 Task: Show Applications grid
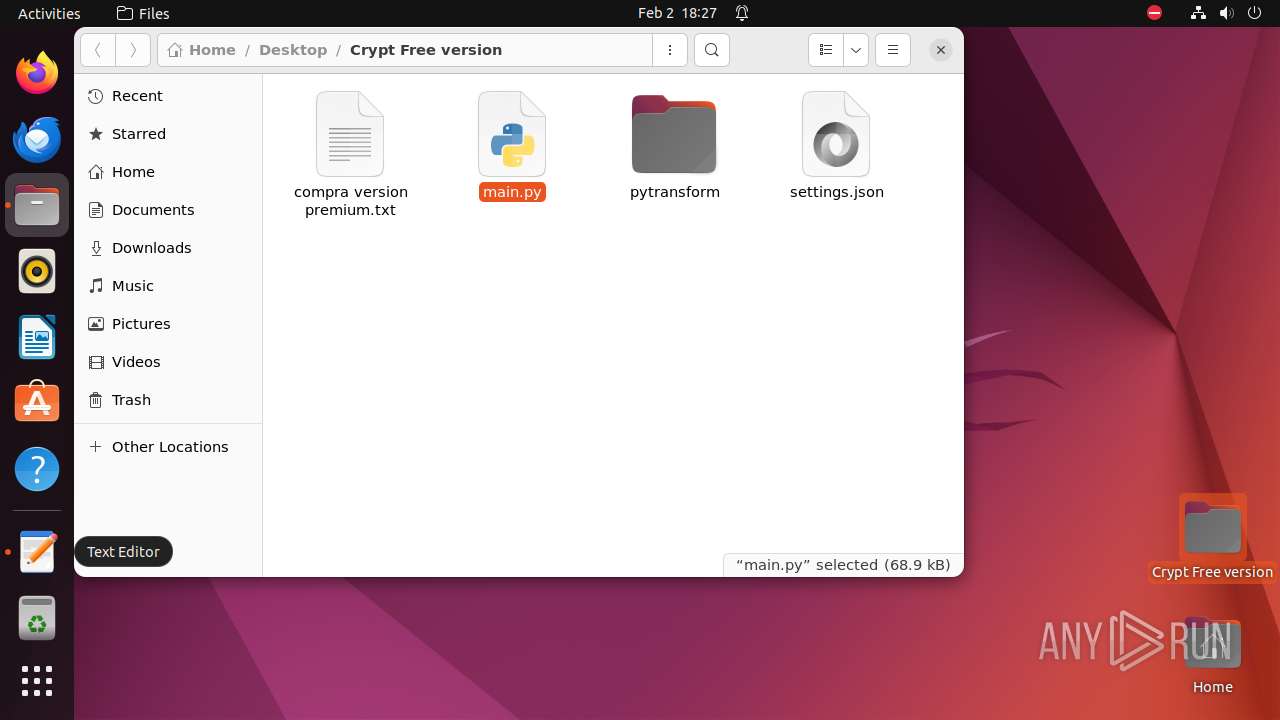pos(37,681)
